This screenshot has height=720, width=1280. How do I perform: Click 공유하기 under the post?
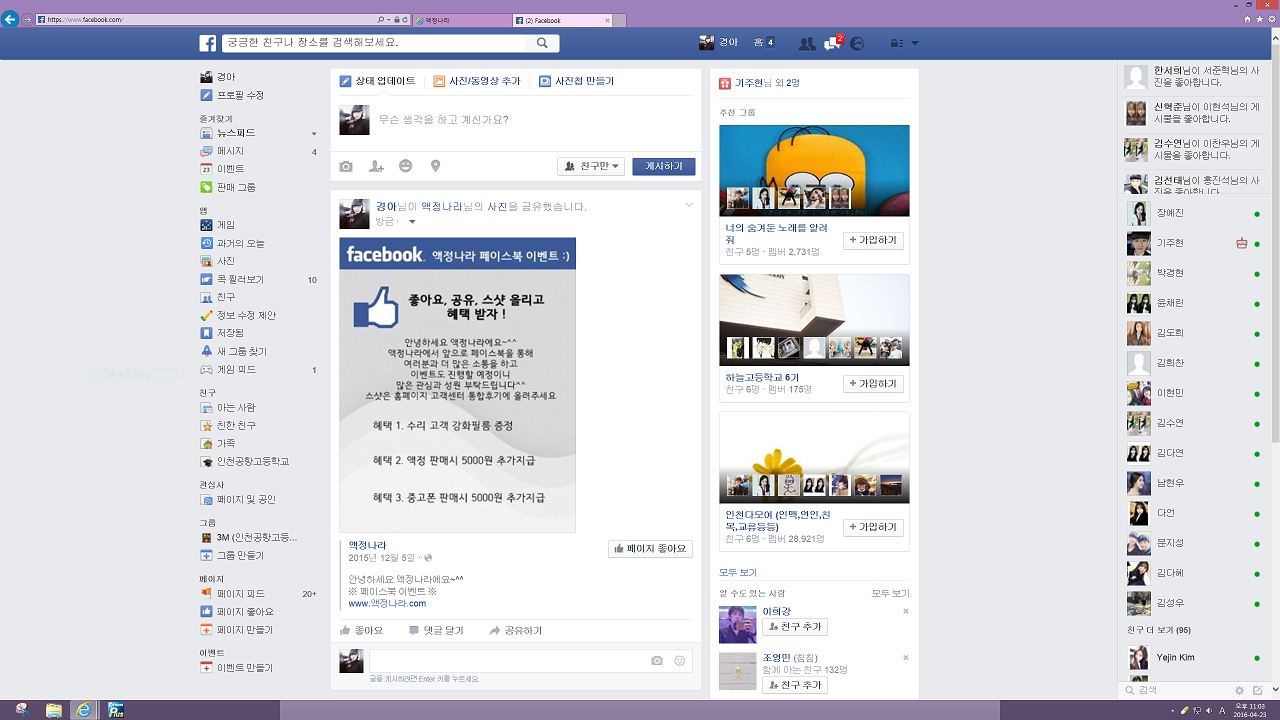pos(516,631)
